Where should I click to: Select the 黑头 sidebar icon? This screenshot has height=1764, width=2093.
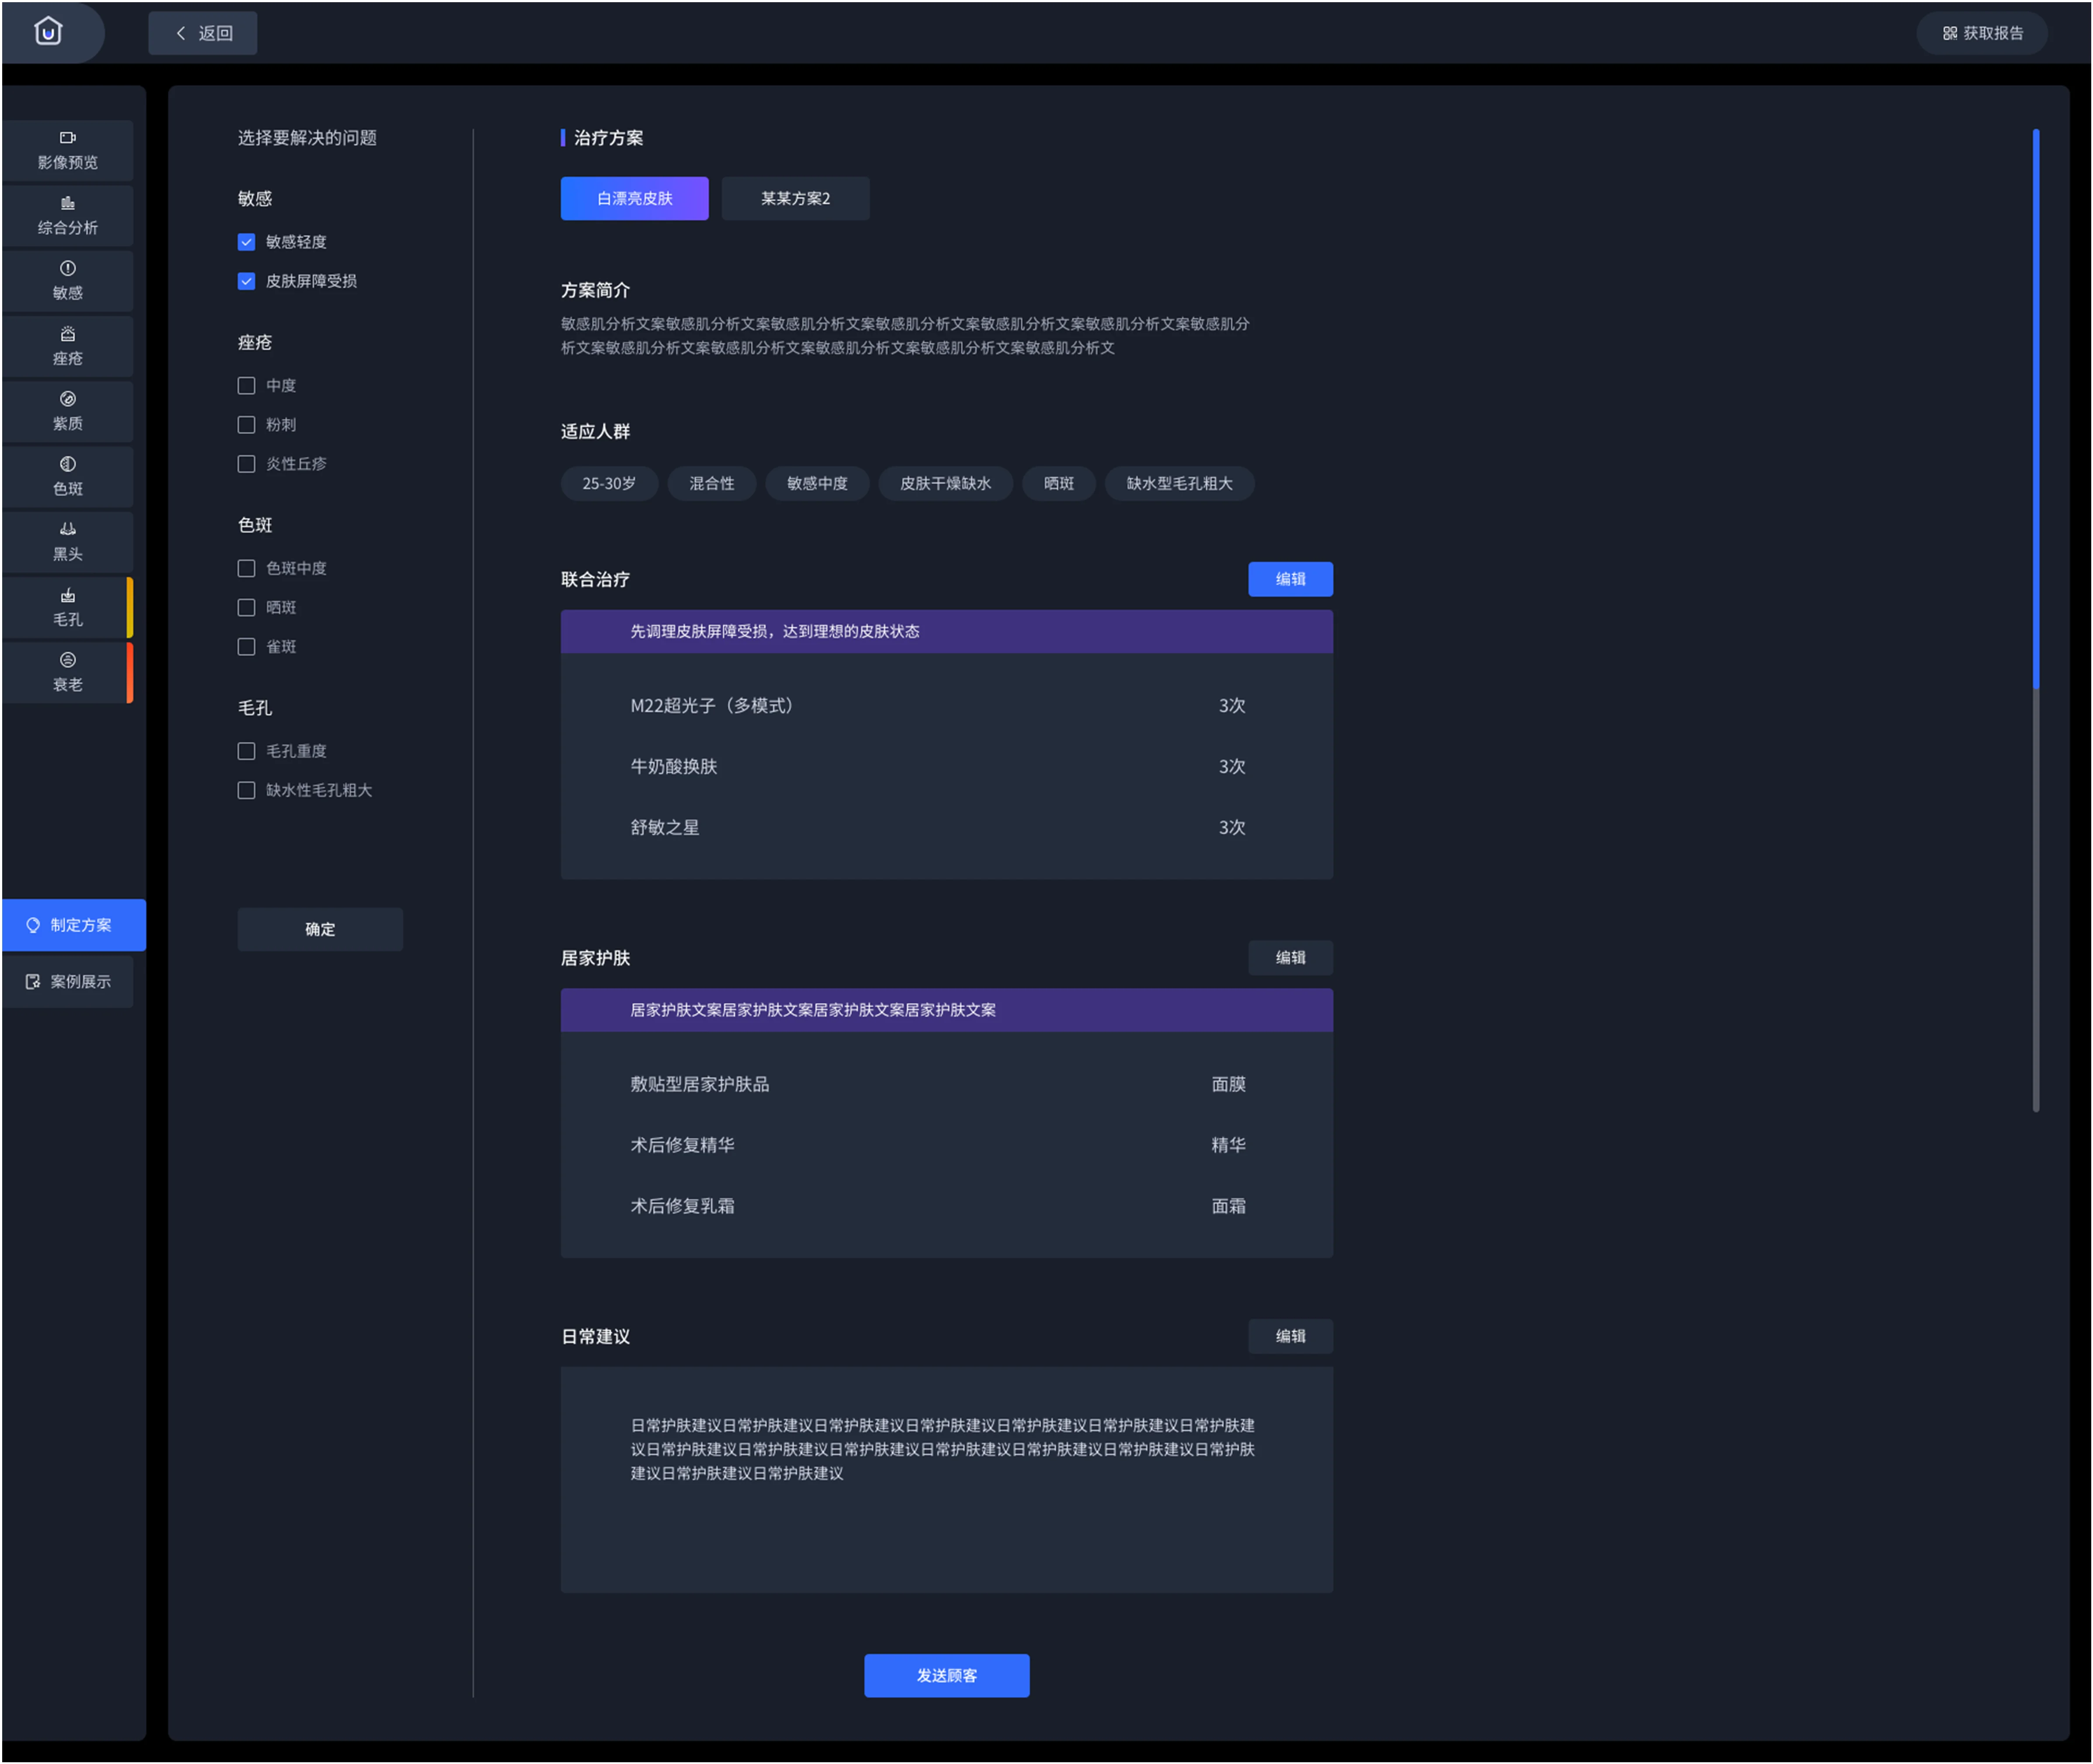[x=67, y=541]
